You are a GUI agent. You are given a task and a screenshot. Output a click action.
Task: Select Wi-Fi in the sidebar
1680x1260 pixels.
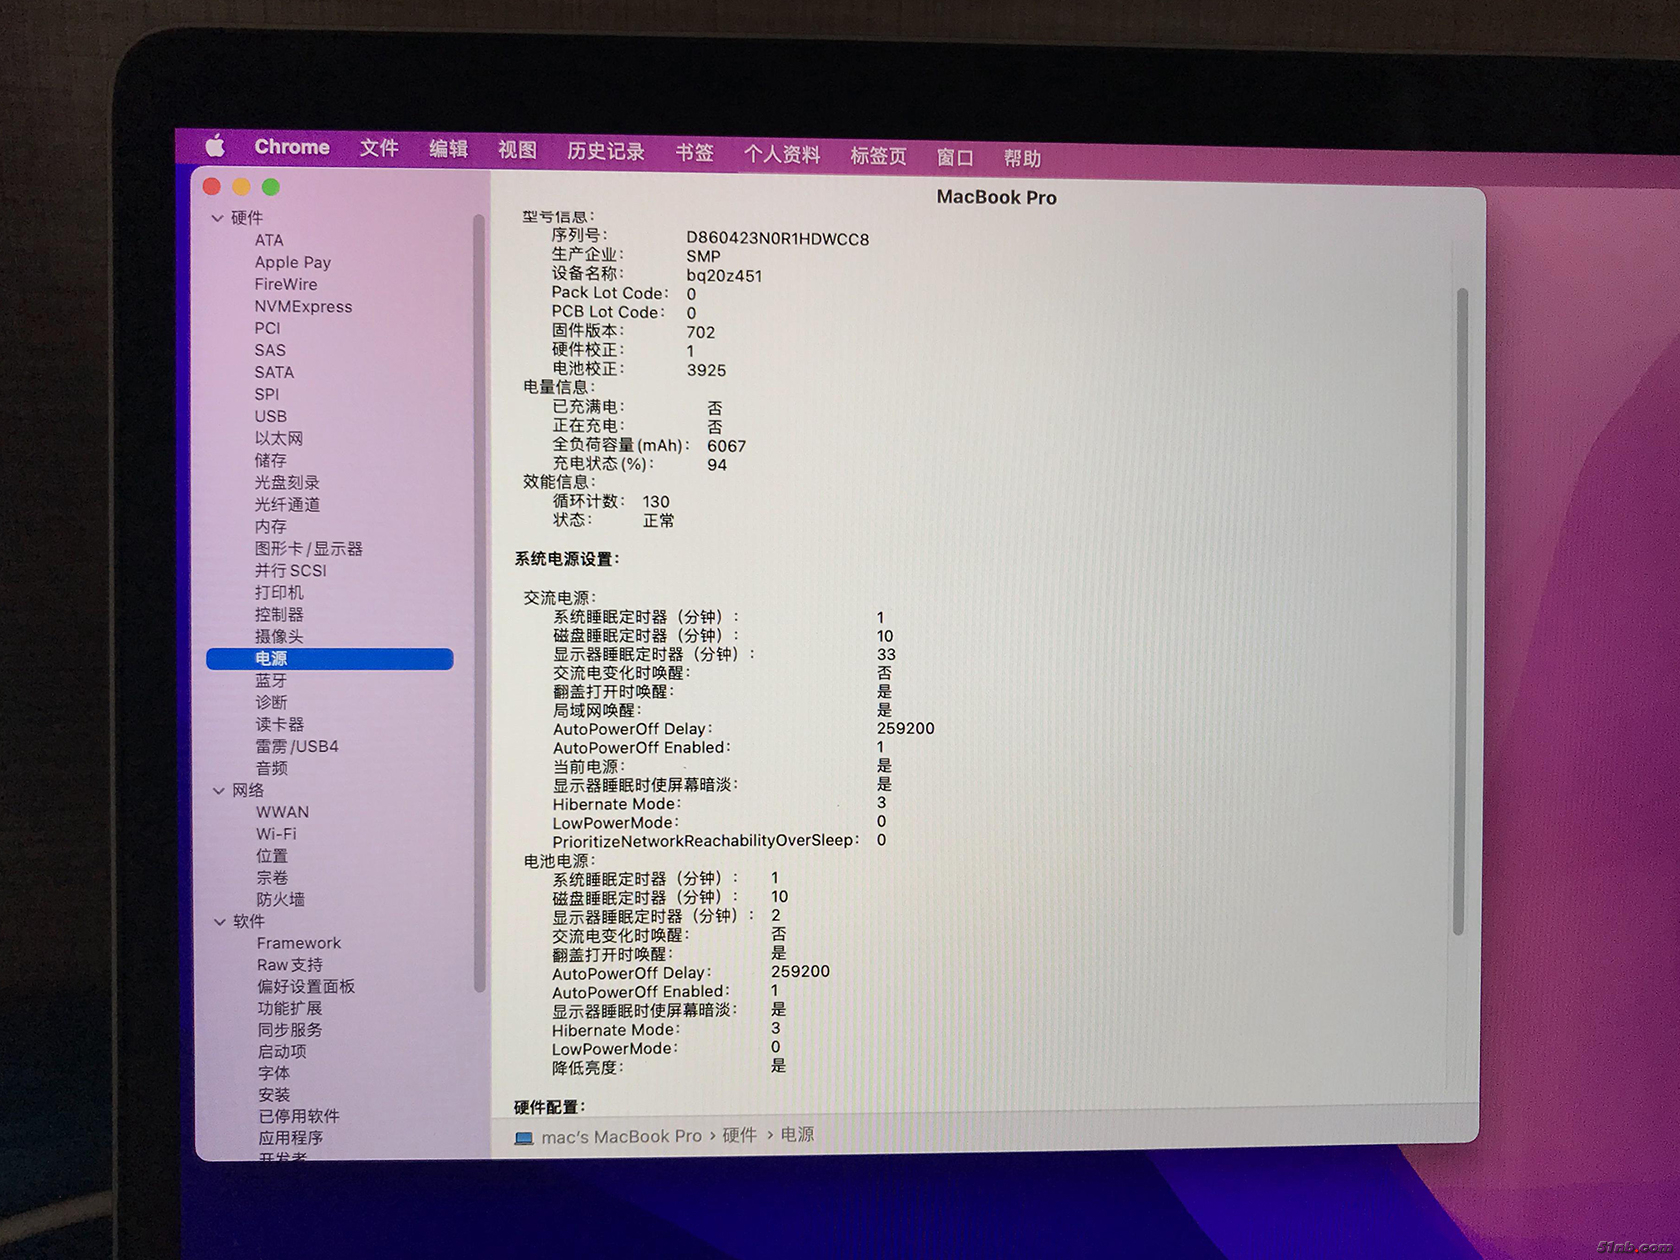coord(276,834)
